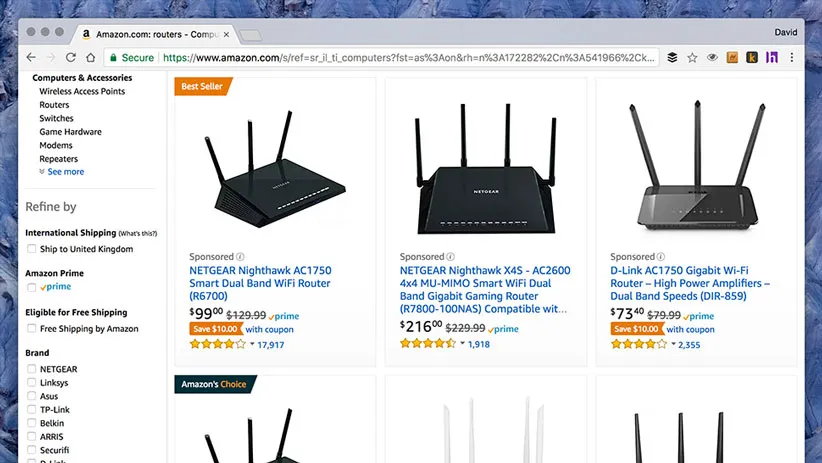The width and height of the screenshot is (822, 463).
Task: Click the eye extension icon in toolbar
Action: pos(712,58)
